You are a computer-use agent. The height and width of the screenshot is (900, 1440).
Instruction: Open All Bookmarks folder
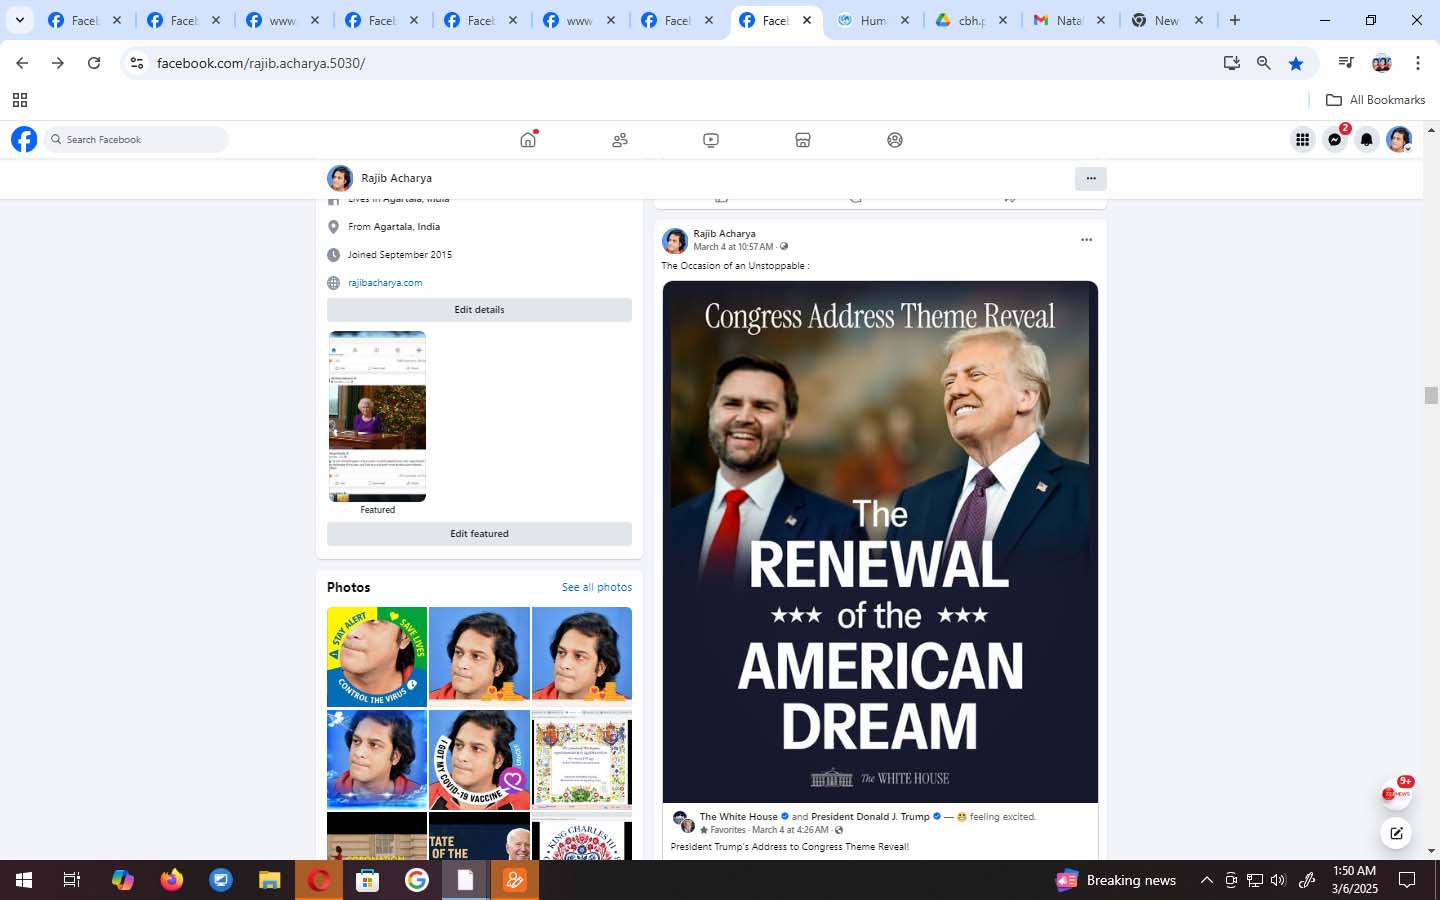[x=1375, y=100]
